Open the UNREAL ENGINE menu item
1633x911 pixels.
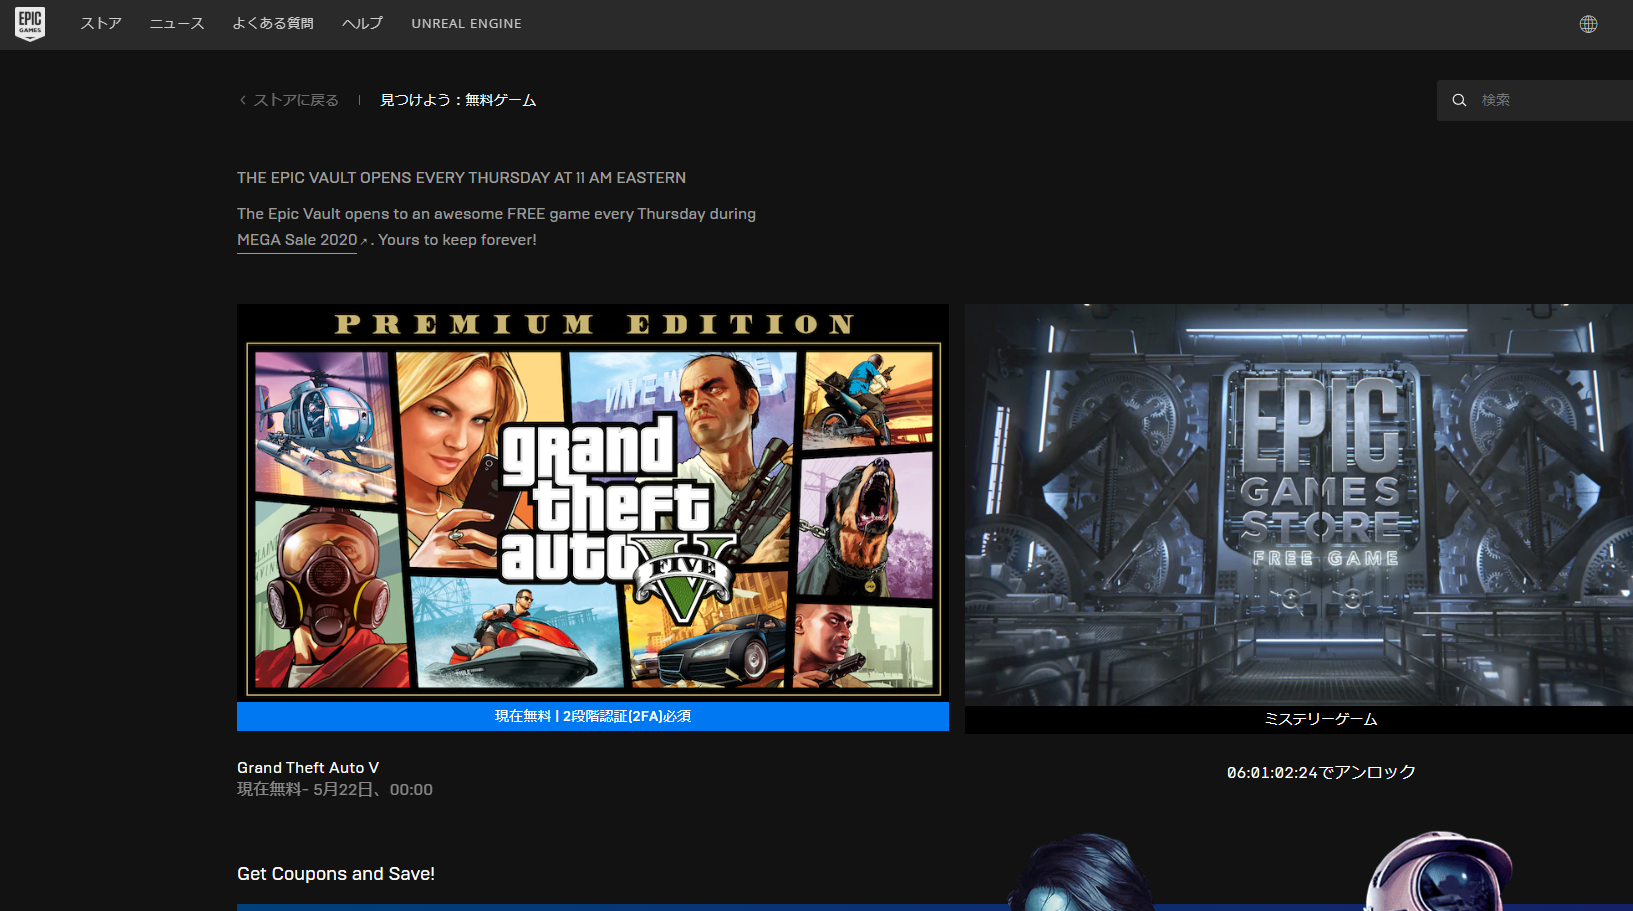pos(466,23)
